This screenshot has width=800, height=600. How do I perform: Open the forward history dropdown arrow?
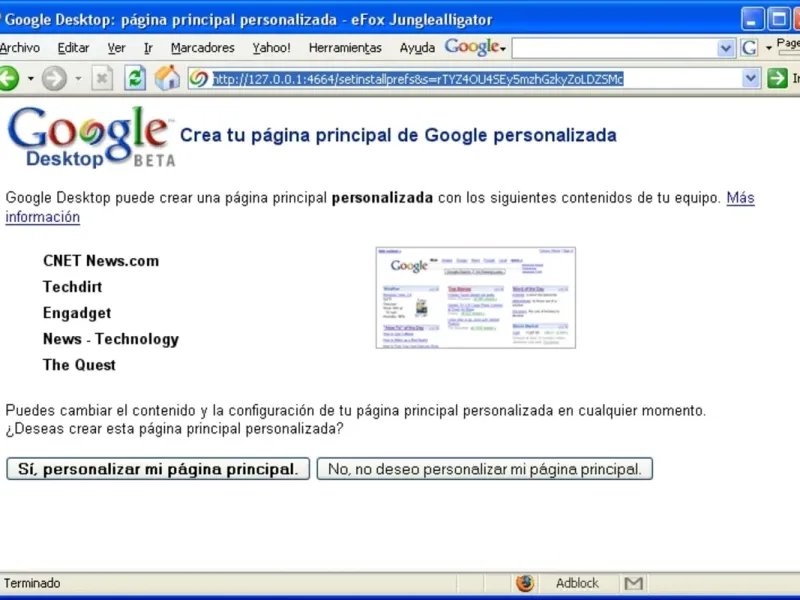[78, 79]
